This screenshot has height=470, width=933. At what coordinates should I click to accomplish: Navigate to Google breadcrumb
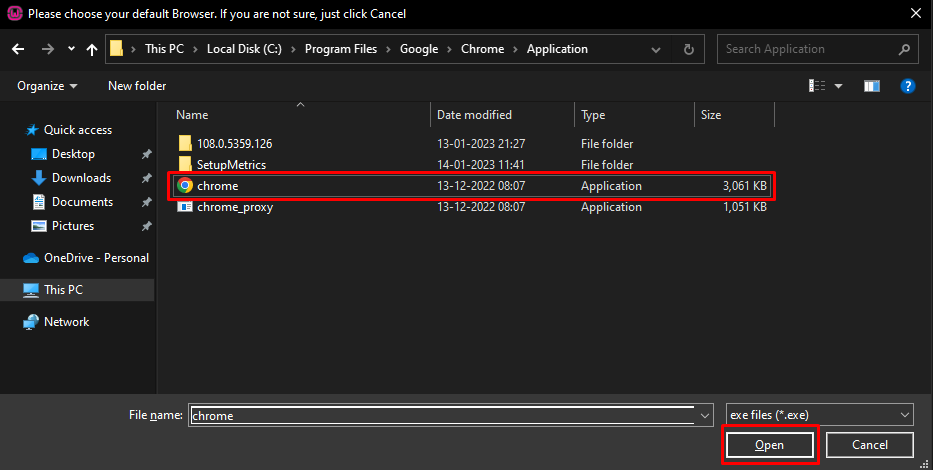pyautogui.click(x=419, y=49)
